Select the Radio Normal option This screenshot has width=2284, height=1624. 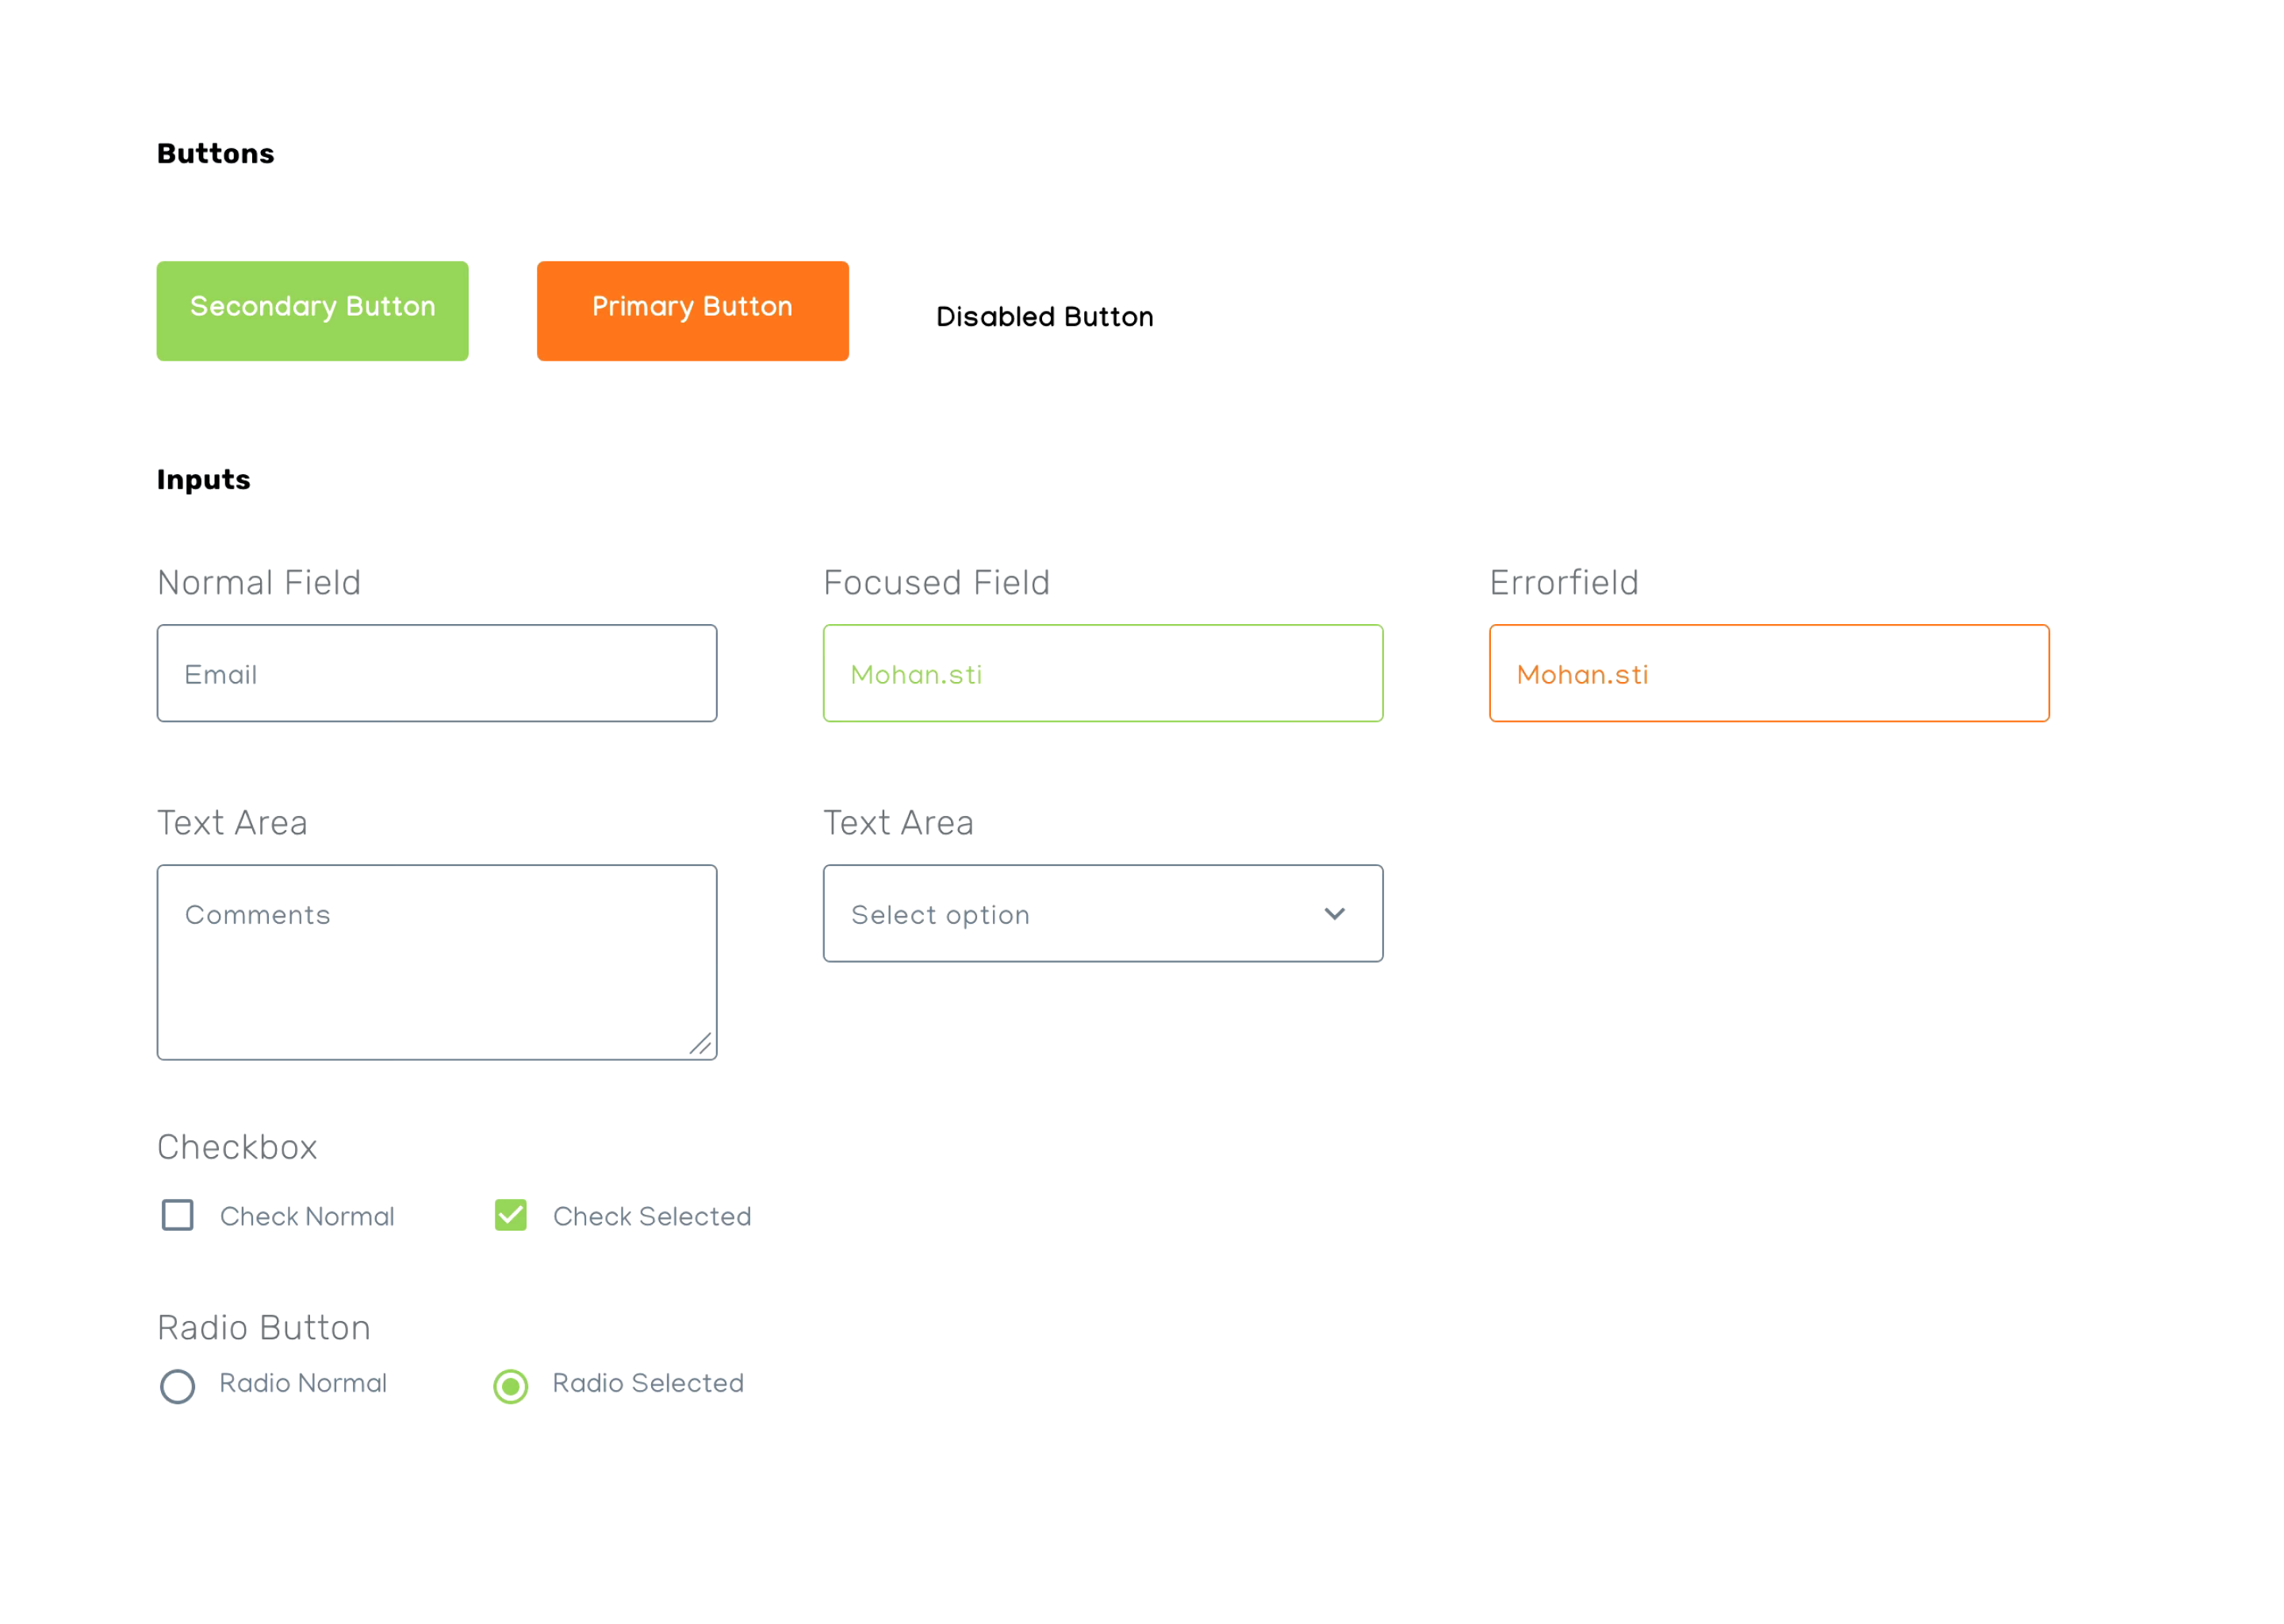click(x=178, y=1386)
